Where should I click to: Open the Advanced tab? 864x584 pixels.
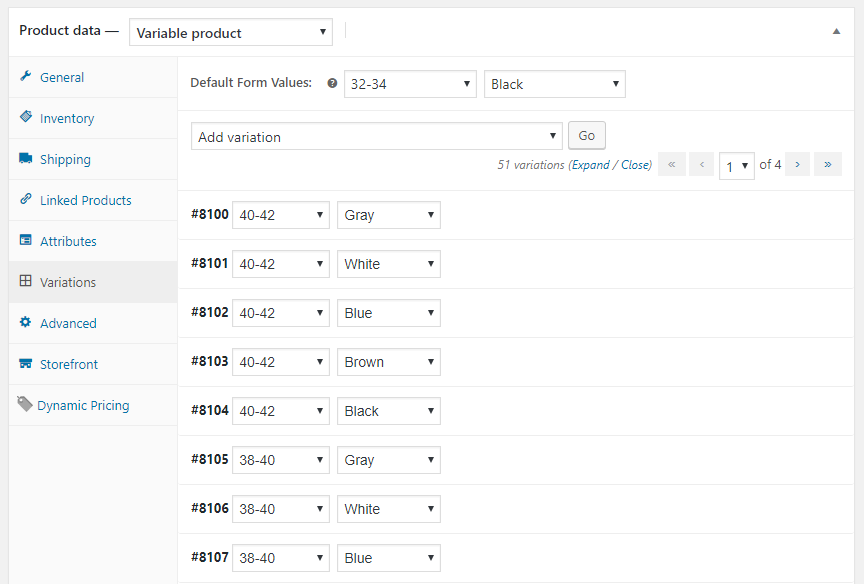click(x=93, y=323)
